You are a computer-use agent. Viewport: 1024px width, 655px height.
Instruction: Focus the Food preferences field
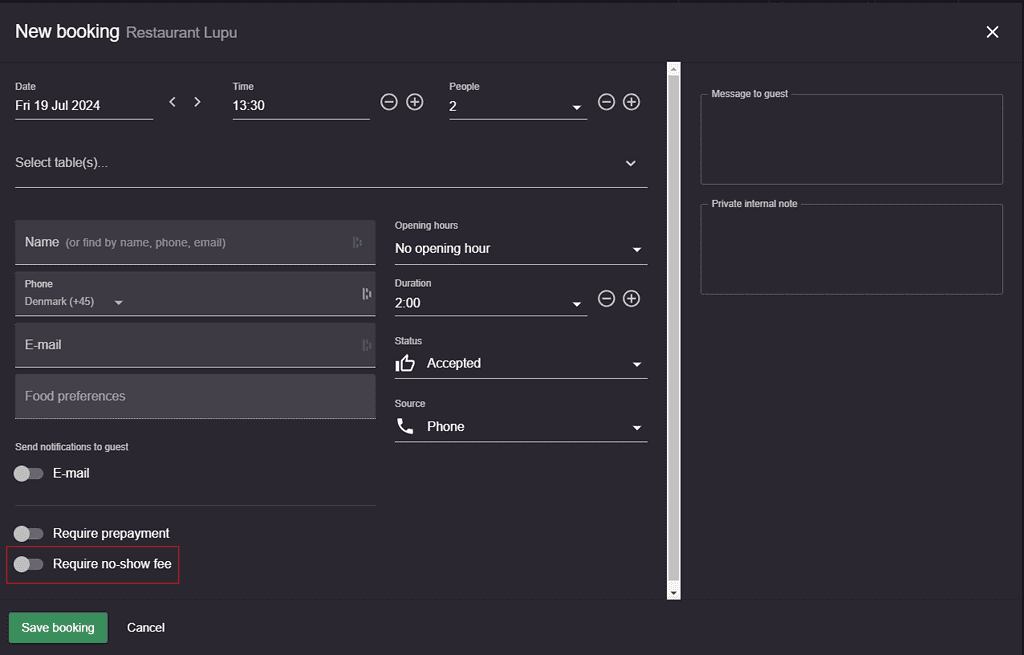tap(195, 396)
